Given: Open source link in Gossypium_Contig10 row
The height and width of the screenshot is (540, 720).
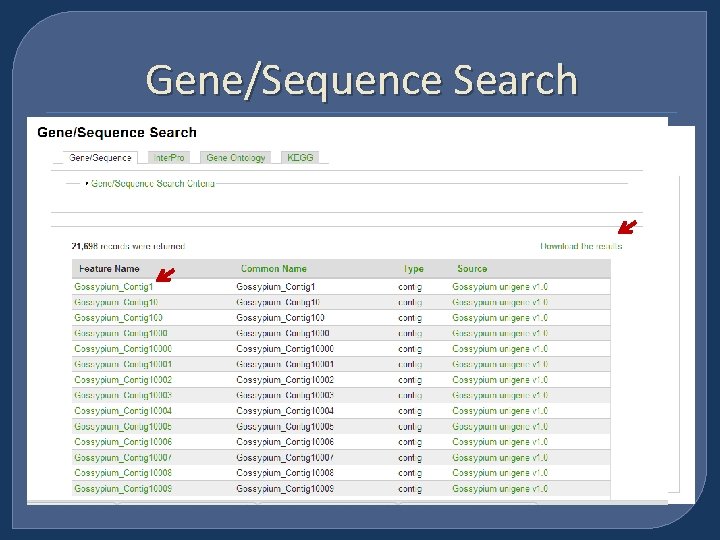Looking at the screenshot, I should coord(500,303).
